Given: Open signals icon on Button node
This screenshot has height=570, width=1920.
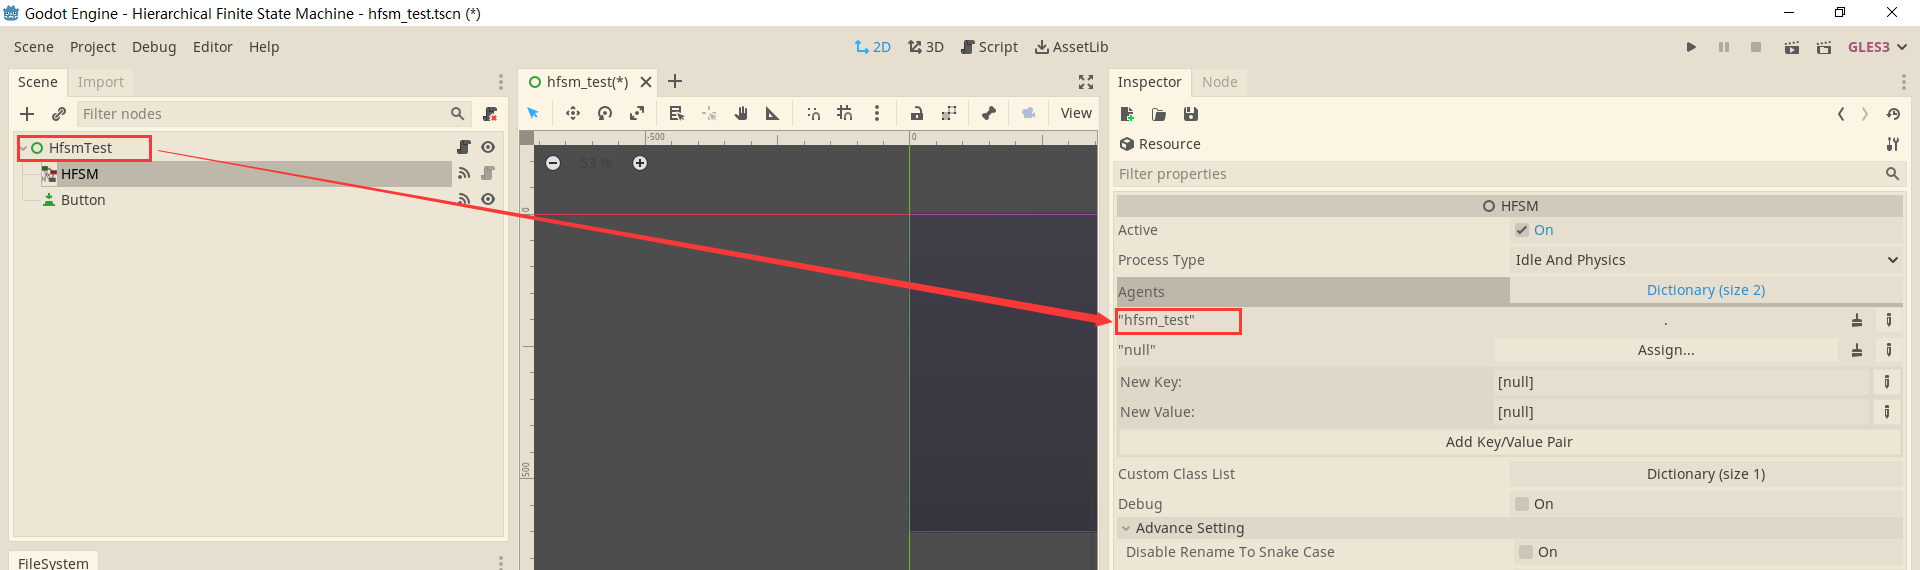Looking at the screenshot, I should pos(464,199).
